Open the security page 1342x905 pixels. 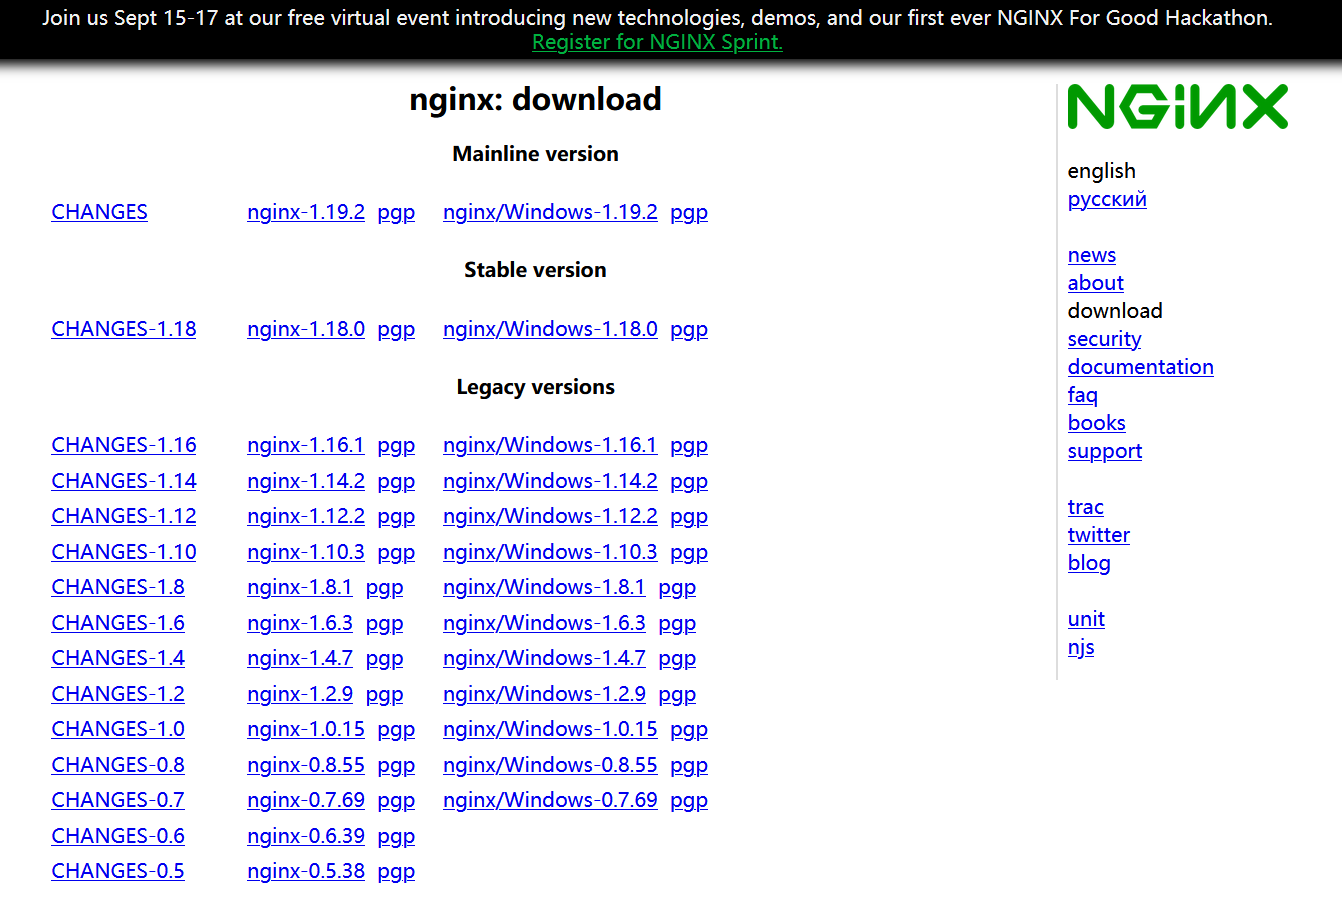coord(1104,339)
